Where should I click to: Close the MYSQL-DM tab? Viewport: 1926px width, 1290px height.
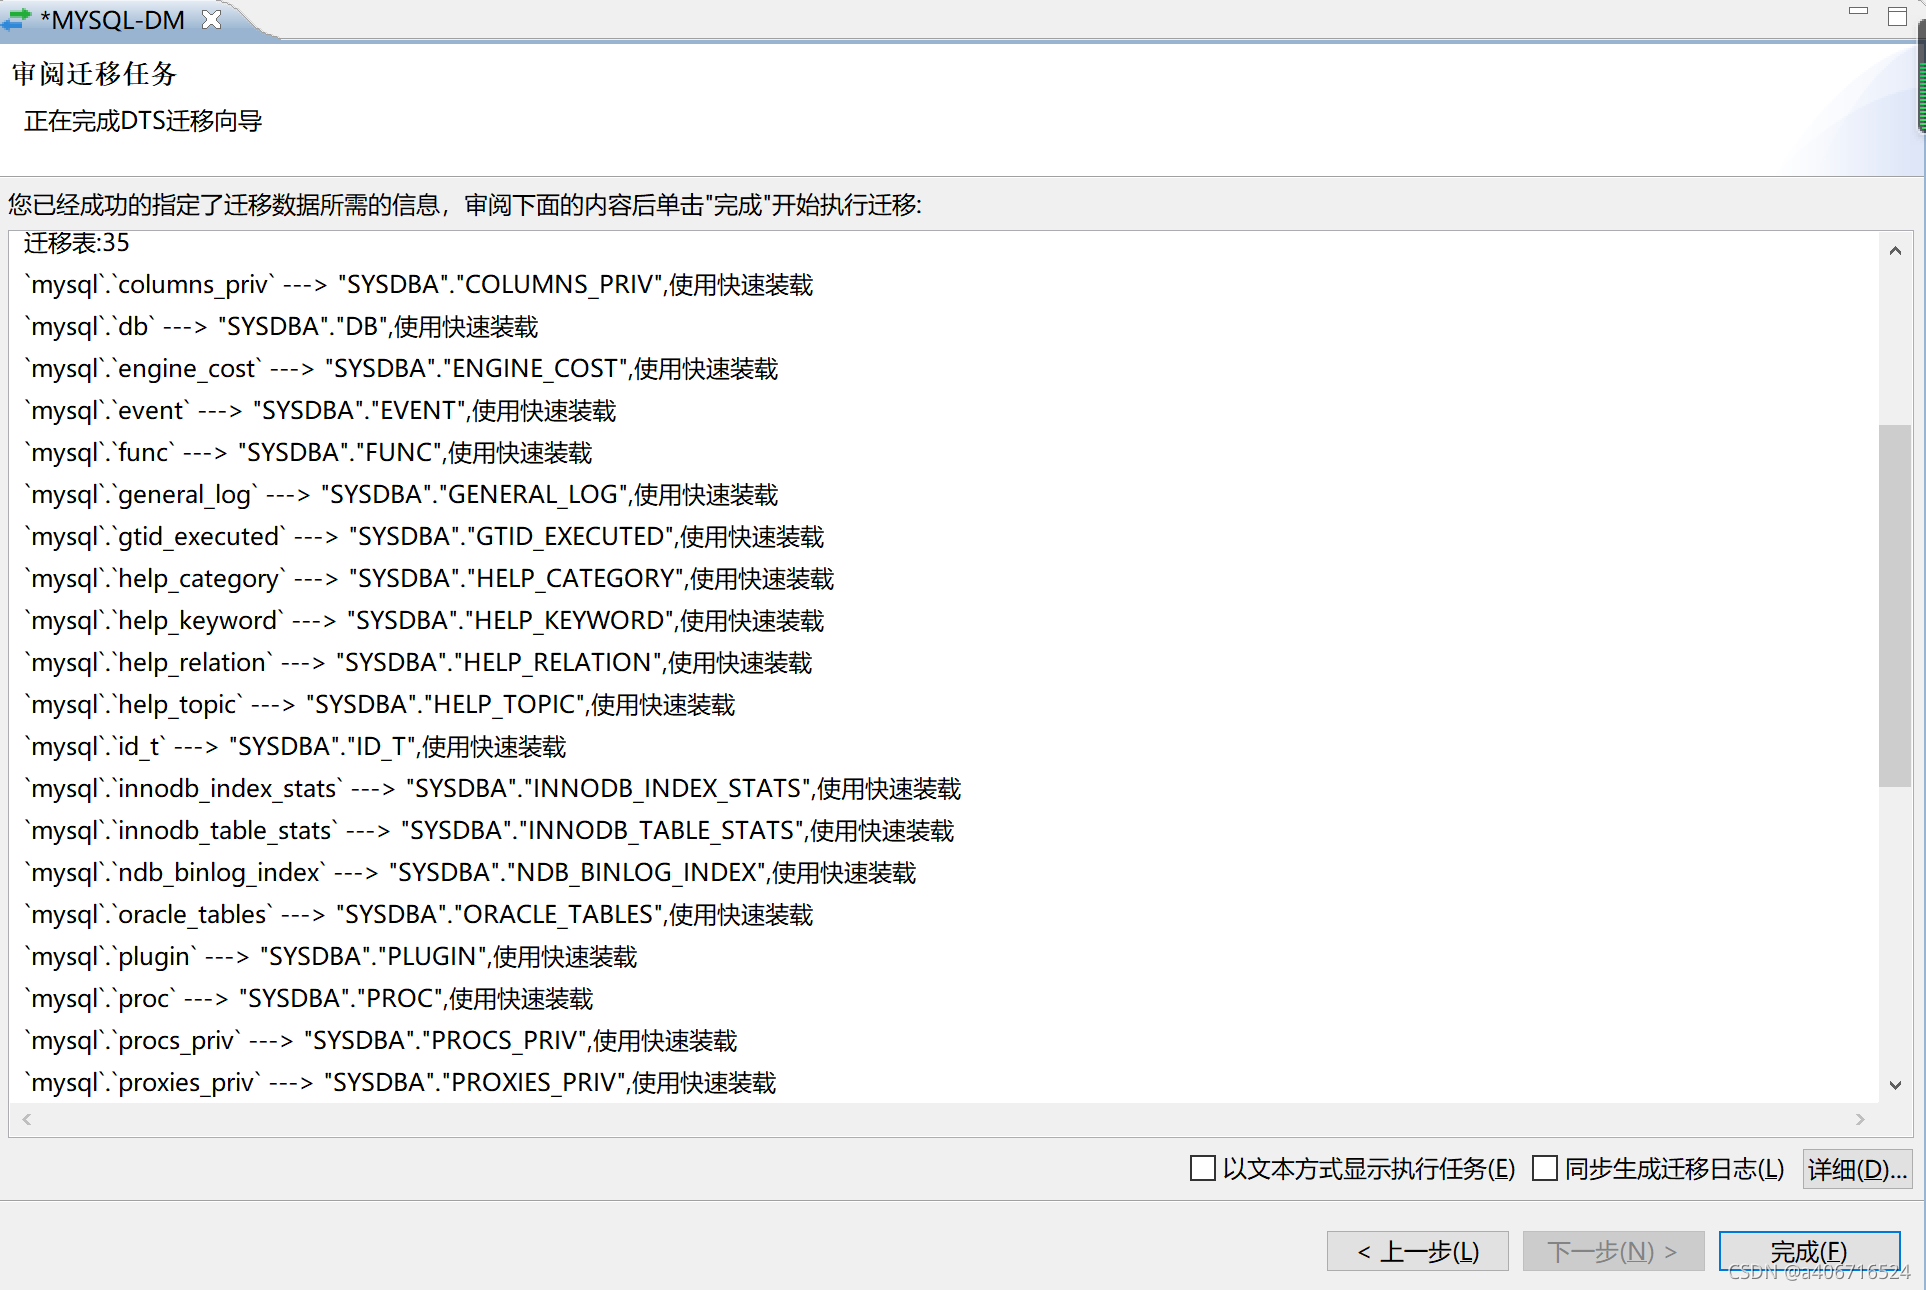pyautogui.click(x=211, y=19)
